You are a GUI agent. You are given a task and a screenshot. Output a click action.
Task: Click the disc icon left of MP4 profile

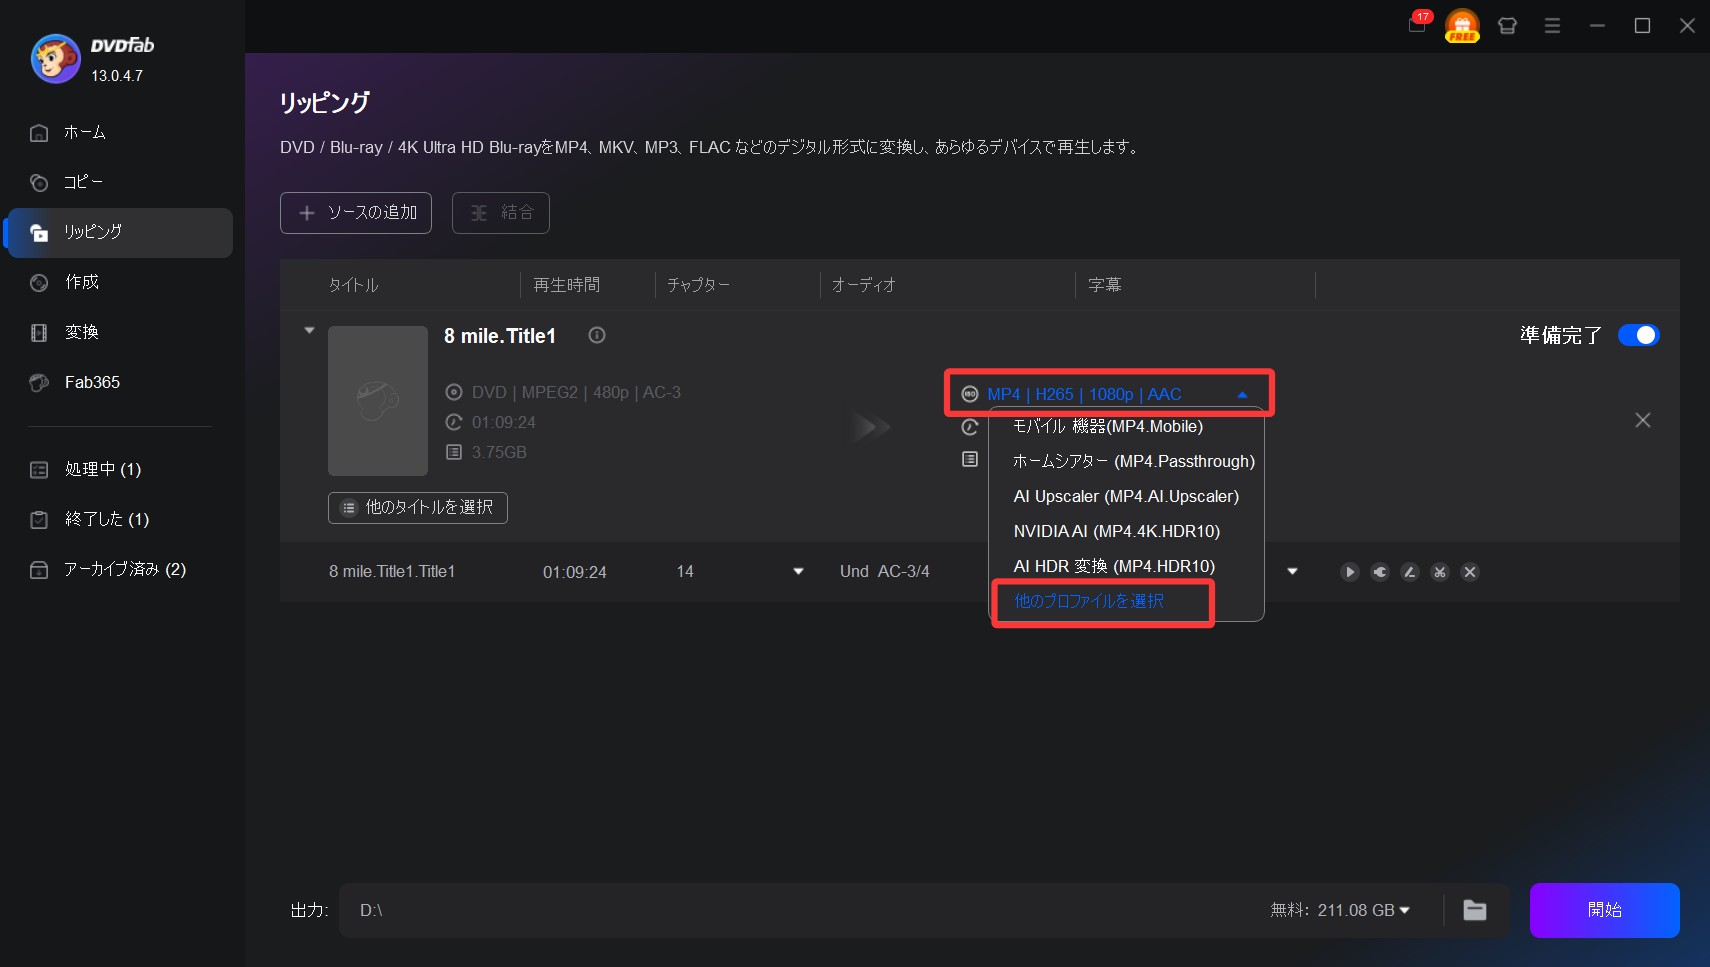click(970, 394)
